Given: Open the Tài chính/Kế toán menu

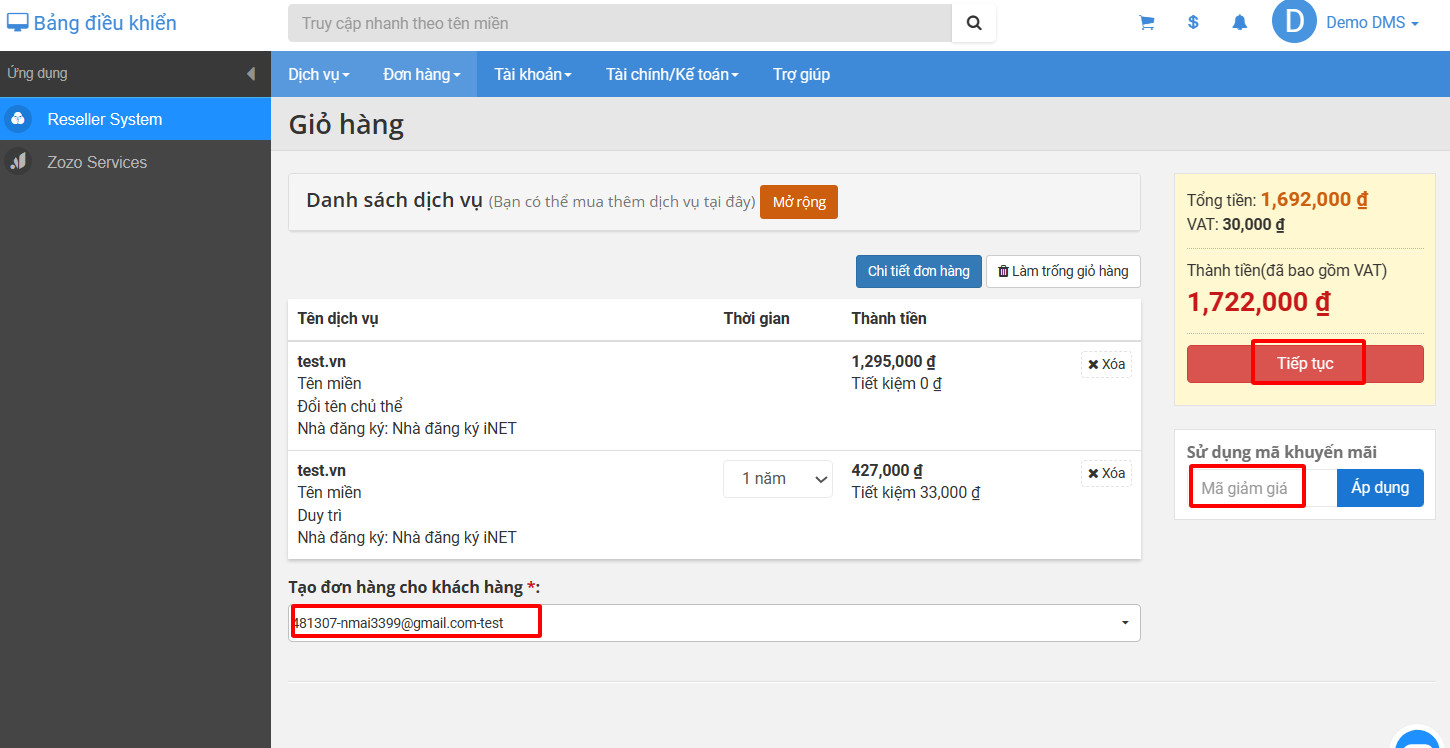Looking at the screenshot, I should [x=672, y=74].
